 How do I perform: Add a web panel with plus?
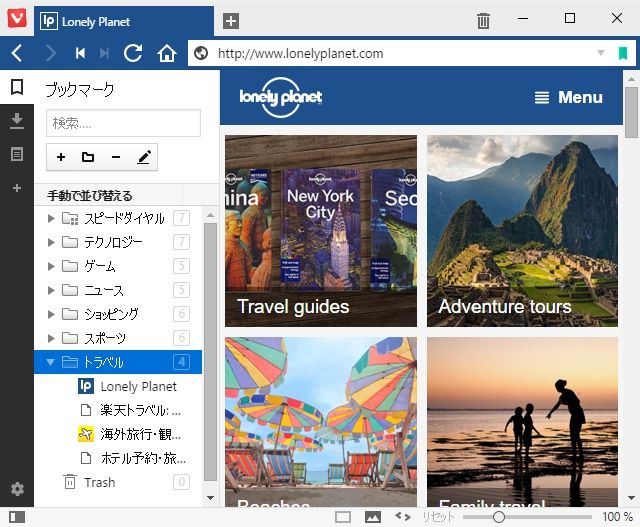(17, 188)
